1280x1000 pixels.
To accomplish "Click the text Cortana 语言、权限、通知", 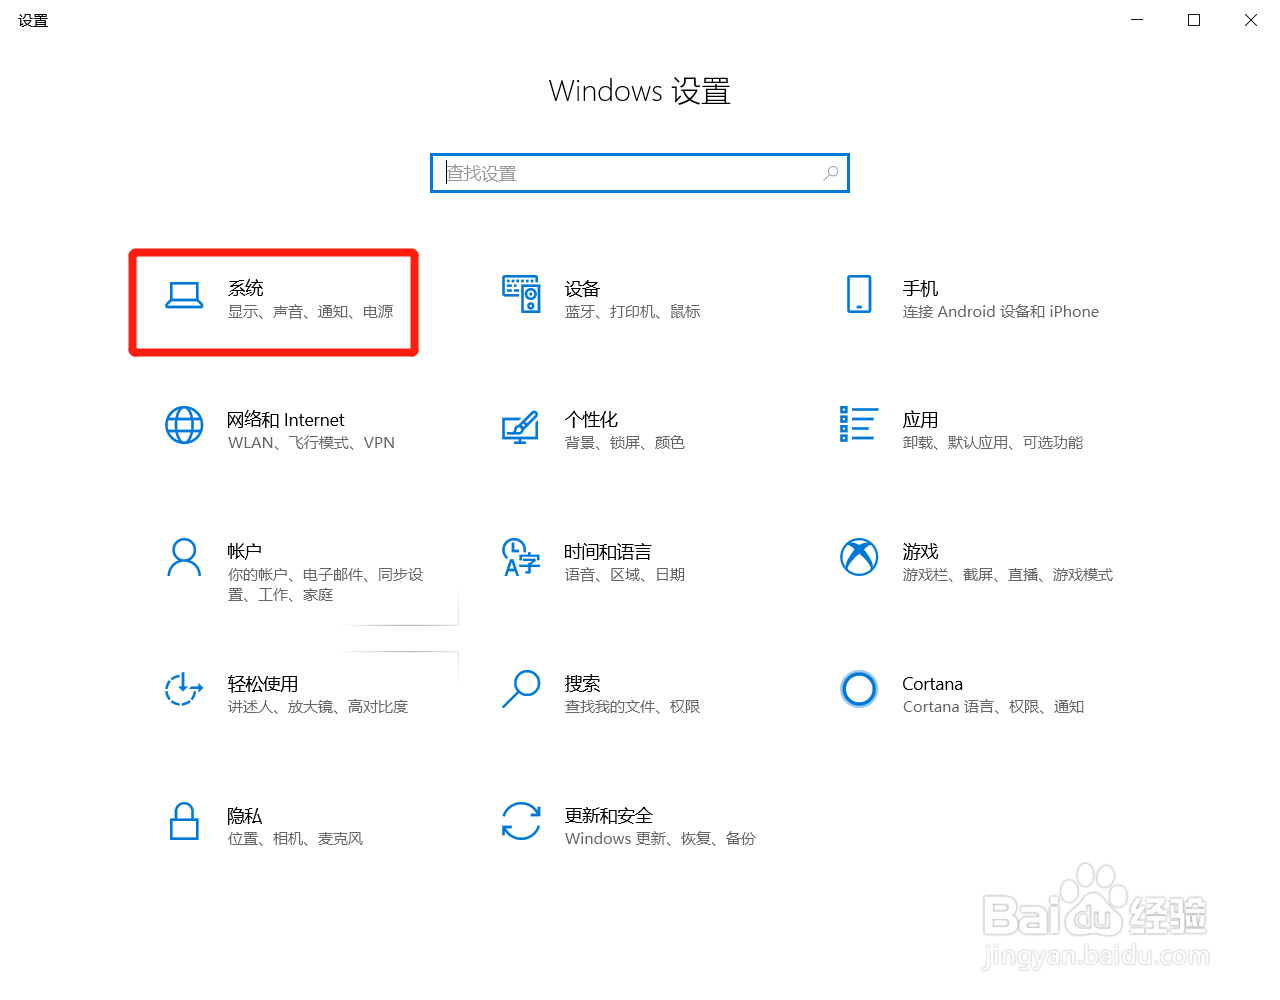I will pyautogui.click(x=993, y=707).
